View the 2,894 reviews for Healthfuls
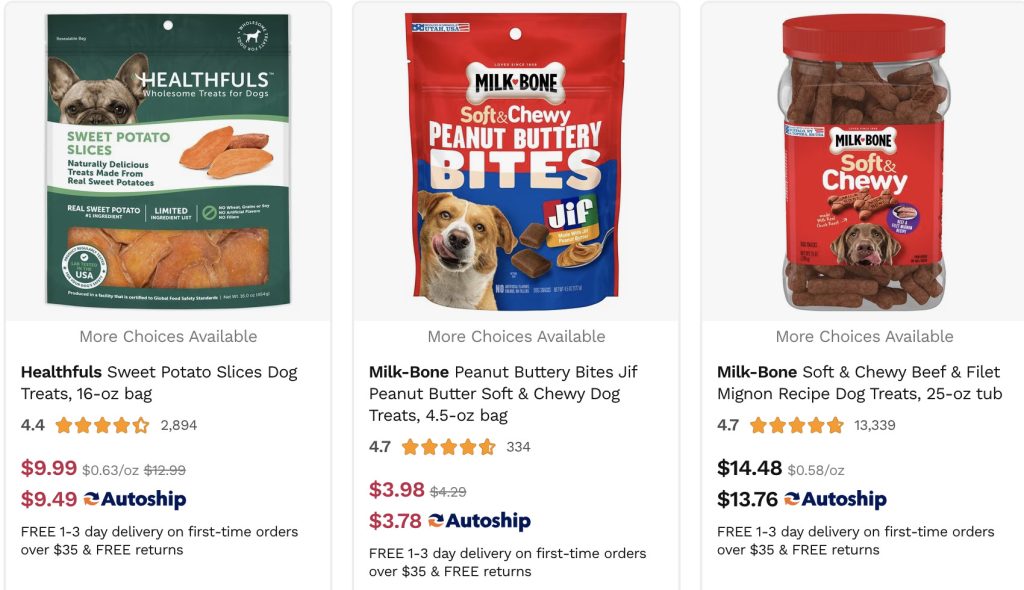Viewport: 1024px width, 590px height. (179, 425)
